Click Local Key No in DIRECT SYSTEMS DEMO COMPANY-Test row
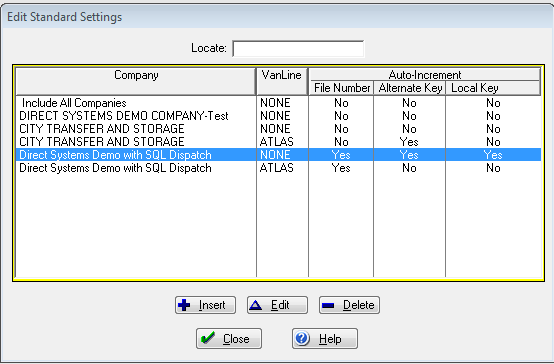 tap(493, 116)
